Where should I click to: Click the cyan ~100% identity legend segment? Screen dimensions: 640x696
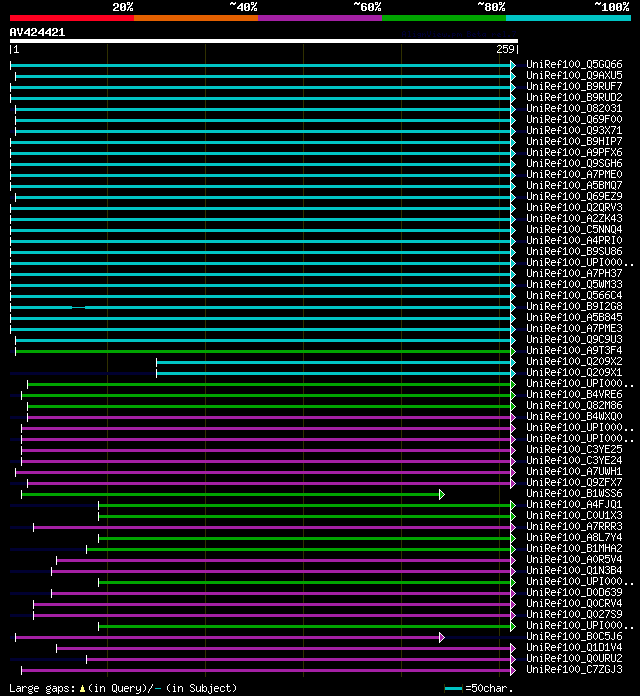click(569, 18)
